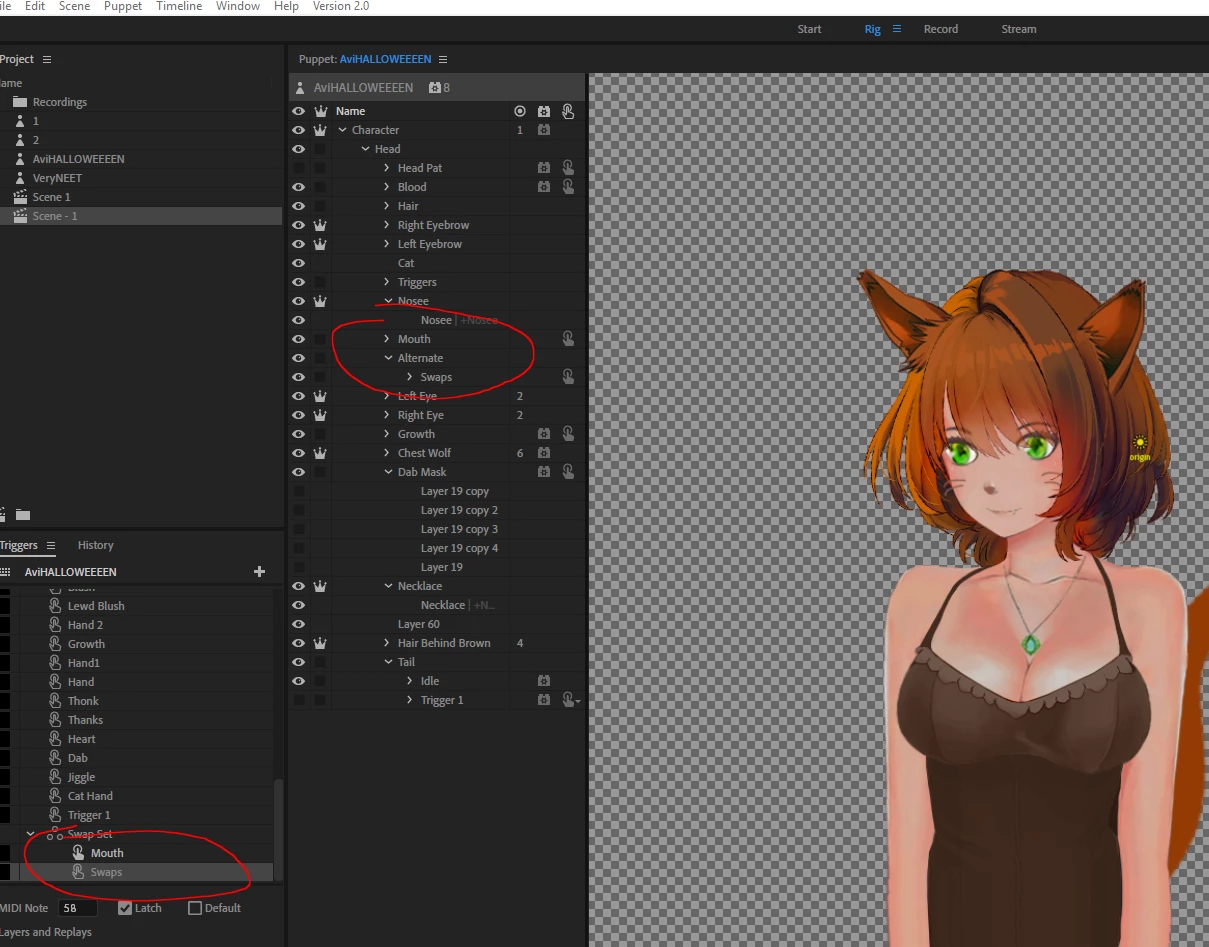Click the yellow origin handle on puppet
The width and height of the screenshot is (1209, 947).
click(x=1140, y=443)
